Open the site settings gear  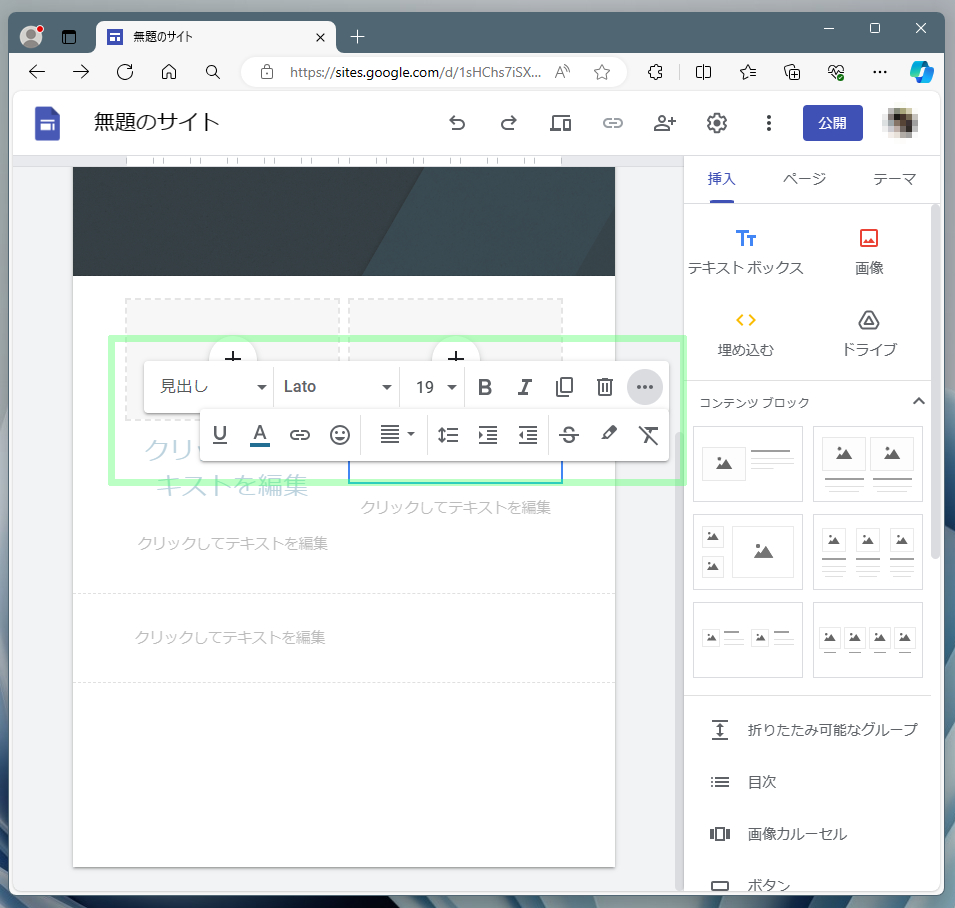(717, 123)
